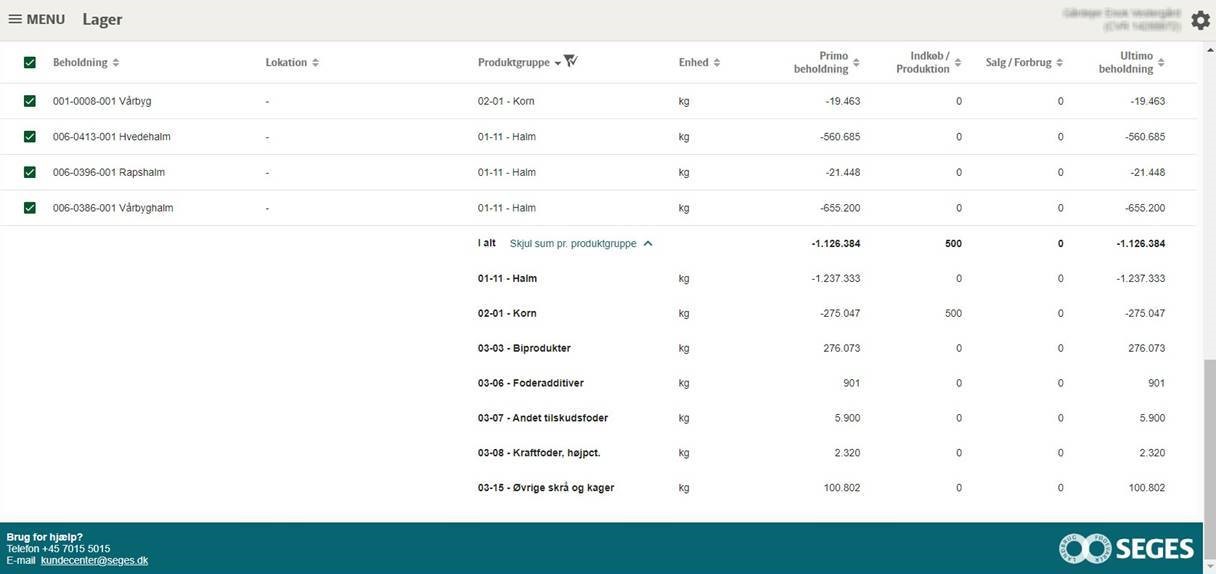Screen dimensions: 1216x574
Task: Click 02-01 - Korn summary row
Action: [507, 313]
